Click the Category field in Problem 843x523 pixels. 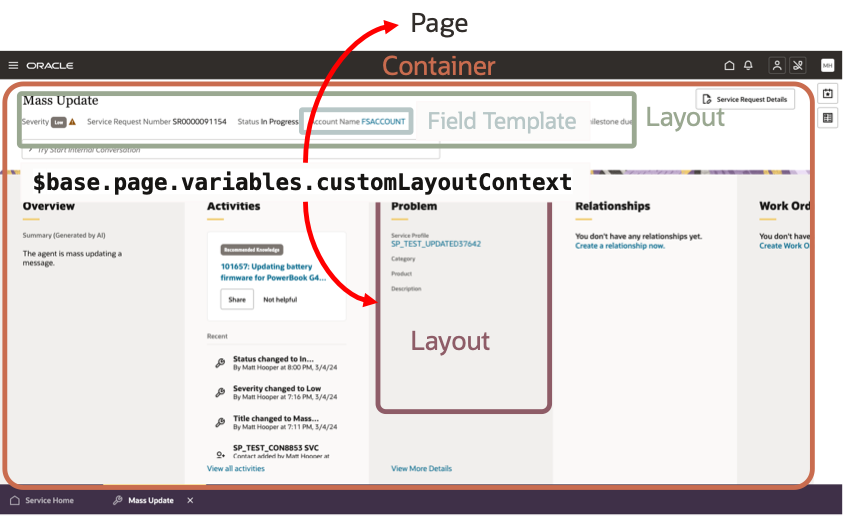[403, 259]
